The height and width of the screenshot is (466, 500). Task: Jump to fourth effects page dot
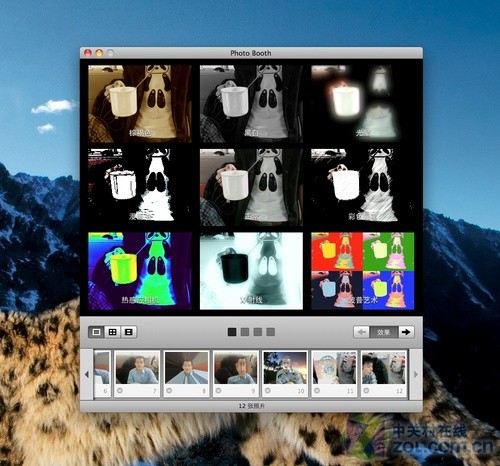pyautogui.click(x=271, y=332)
